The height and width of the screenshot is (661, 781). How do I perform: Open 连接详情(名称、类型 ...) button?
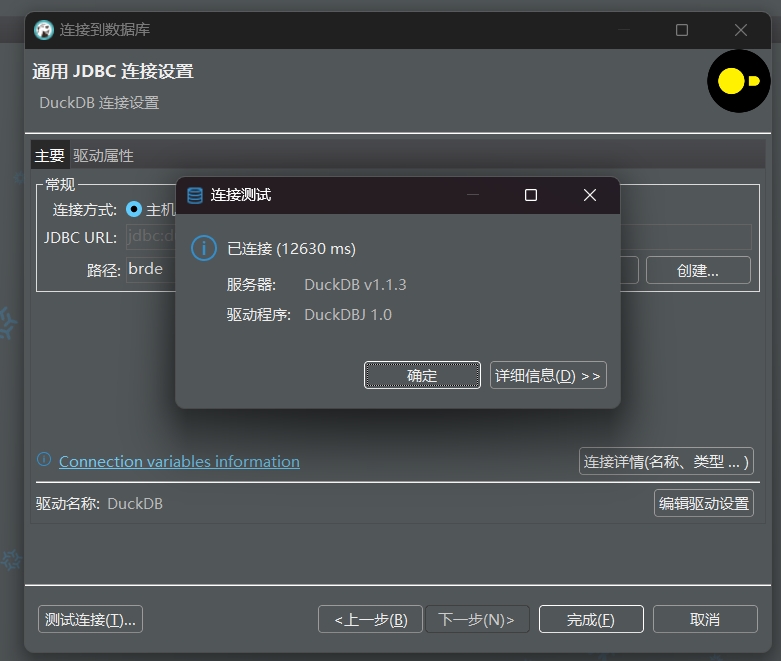point(666,462)
